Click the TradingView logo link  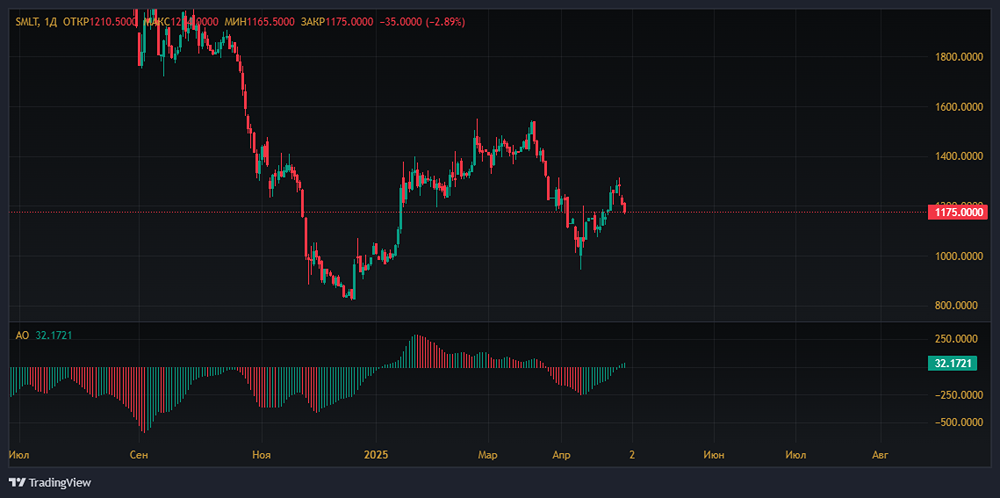[50, 483]
